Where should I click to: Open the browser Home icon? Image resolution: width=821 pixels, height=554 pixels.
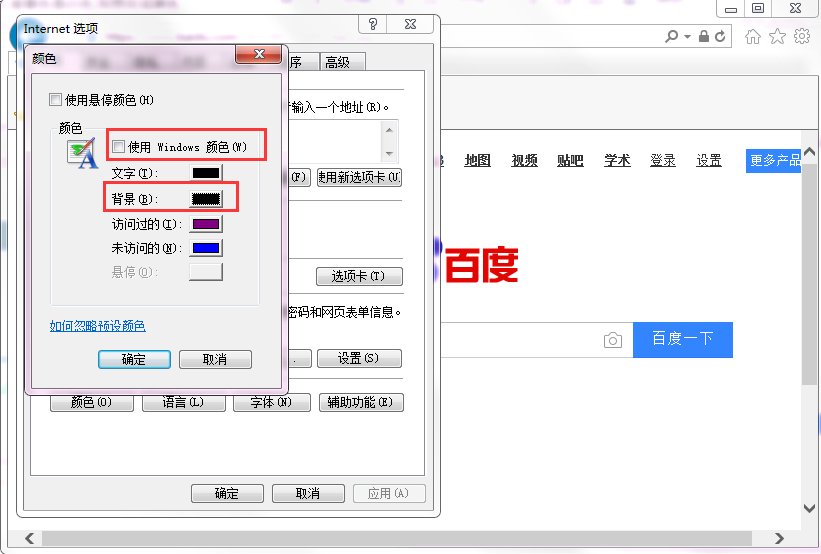752,36
